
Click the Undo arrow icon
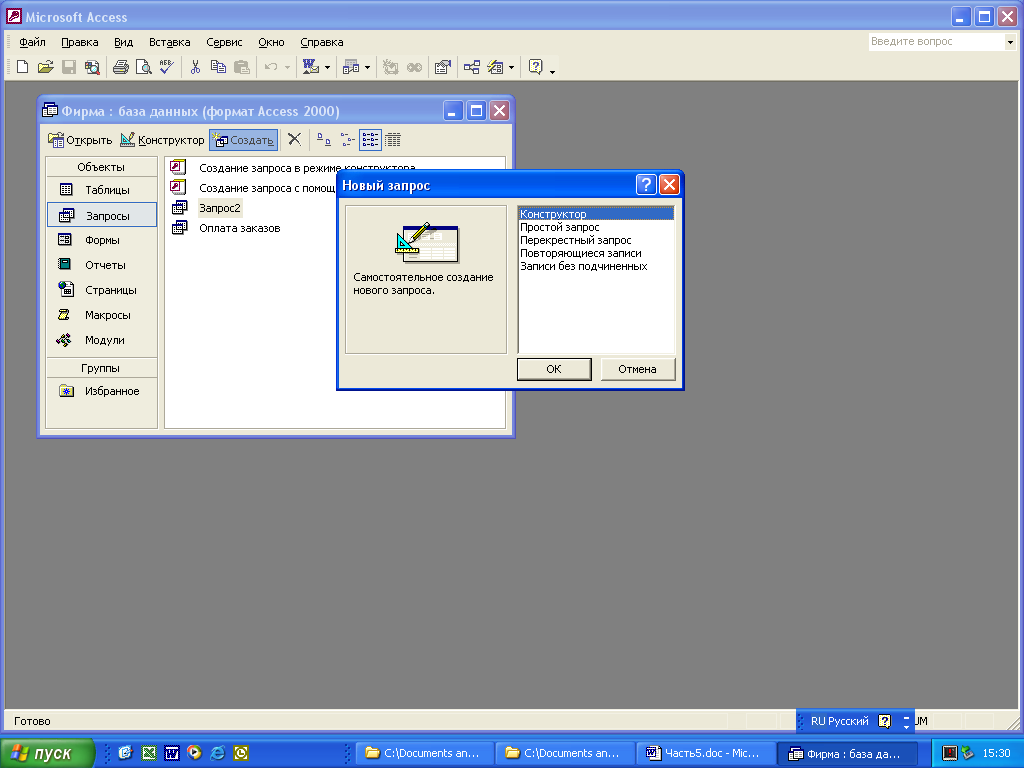[x=271, y=67]
